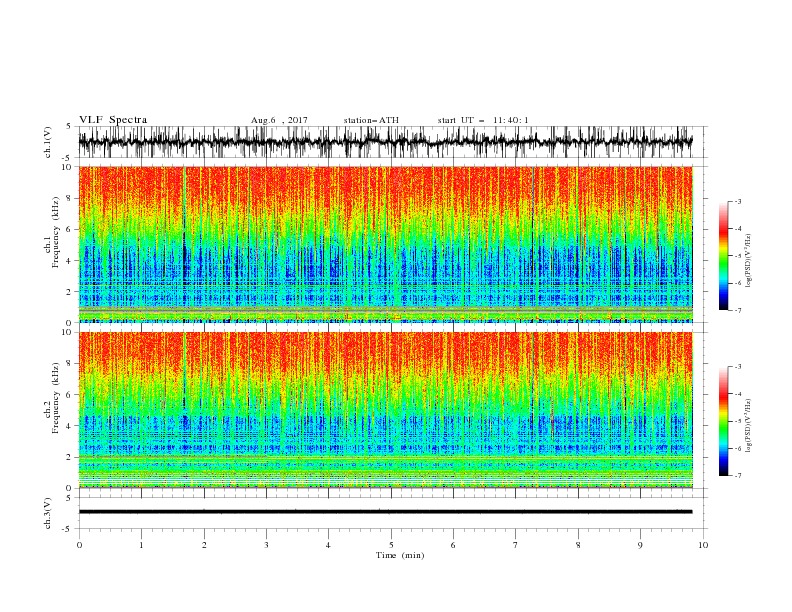Click the time axis tick label "8"
This screenshot has width=792, height=612.
click(x=578, y=545)
